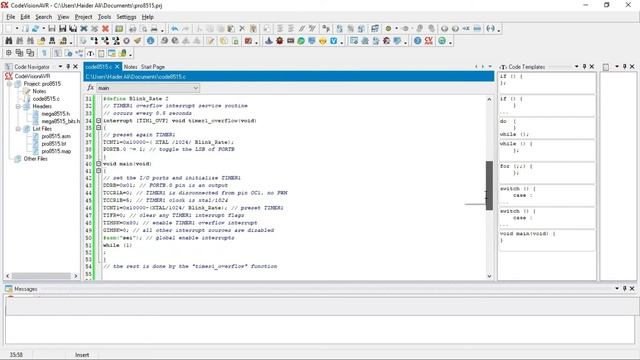This screenshot has height=360, width=640.
Task: Click the green circular icon next to chip icon
Action: pos(301,41)
